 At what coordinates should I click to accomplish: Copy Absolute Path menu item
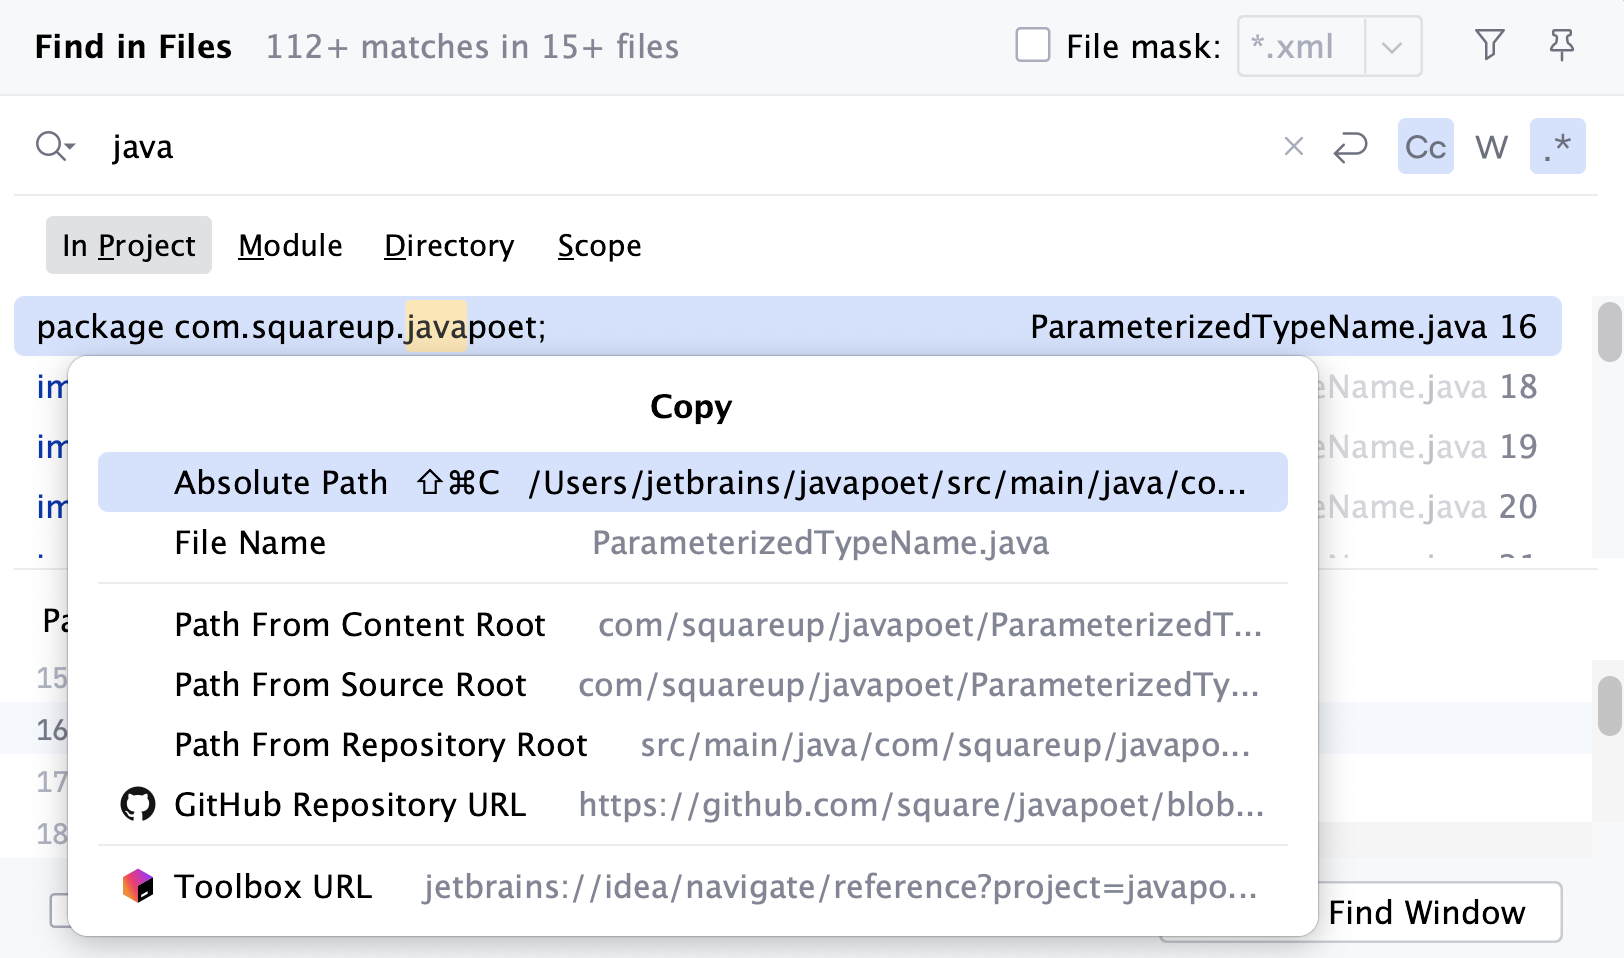click(x=692, y=482)
